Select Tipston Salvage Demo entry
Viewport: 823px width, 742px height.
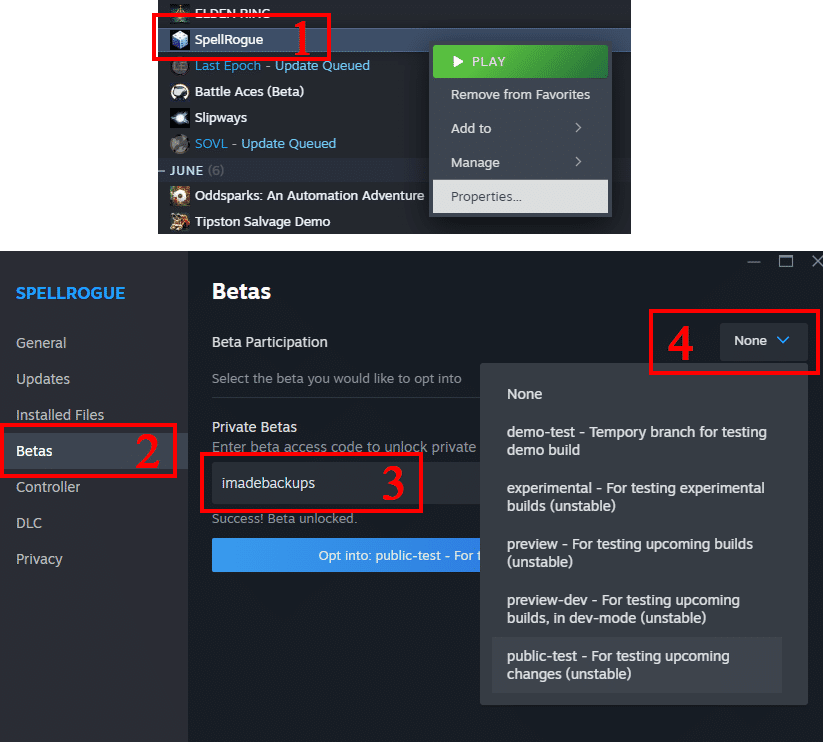click(x=262, y=221)
